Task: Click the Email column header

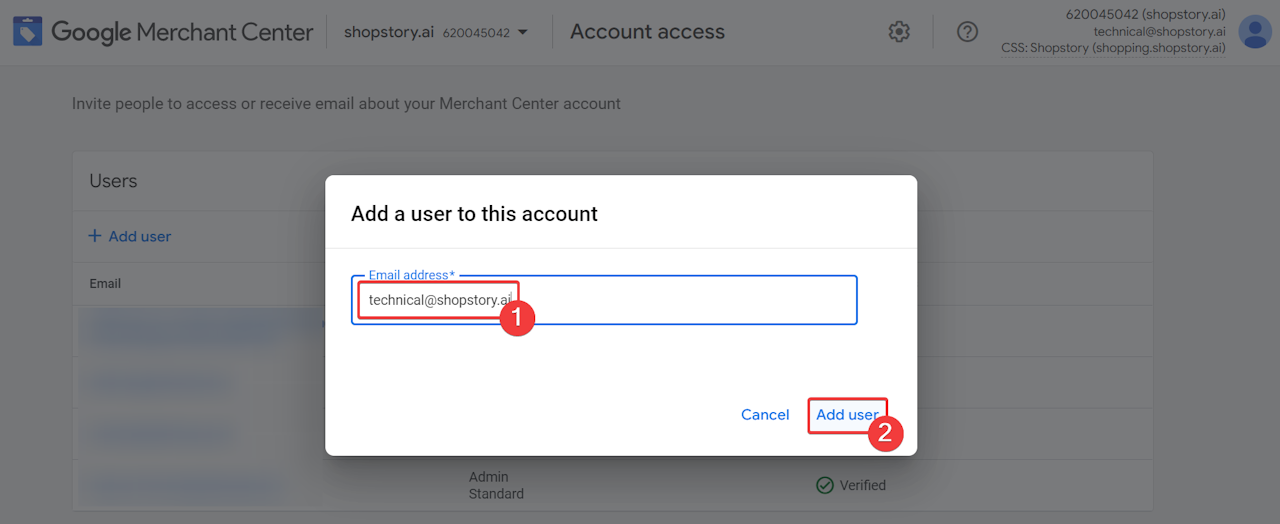Action: pos(105,284)
